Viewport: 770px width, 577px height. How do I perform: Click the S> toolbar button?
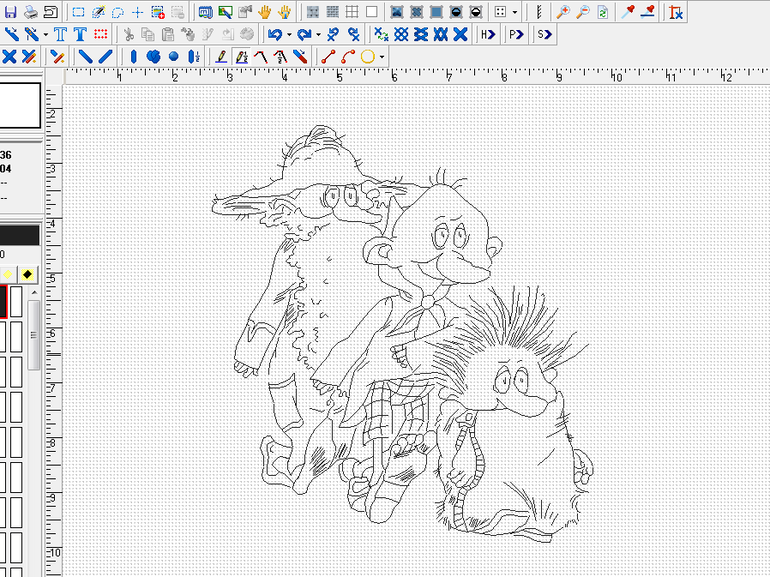pos(543,34)
